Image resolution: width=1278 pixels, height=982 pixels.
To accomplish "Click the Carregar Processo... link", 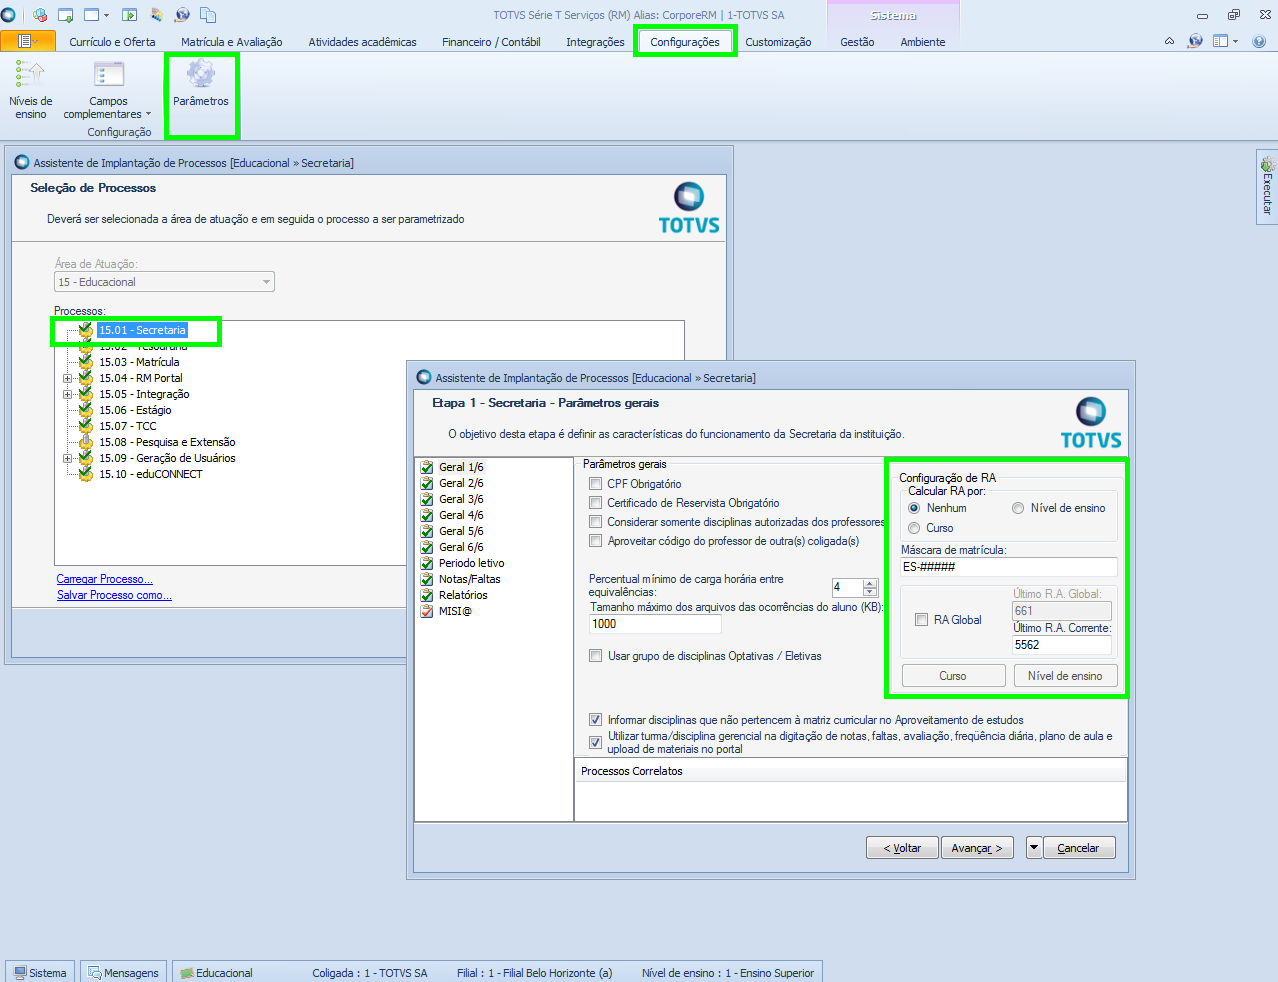I will pyautogui.click(x=104, y=579).
